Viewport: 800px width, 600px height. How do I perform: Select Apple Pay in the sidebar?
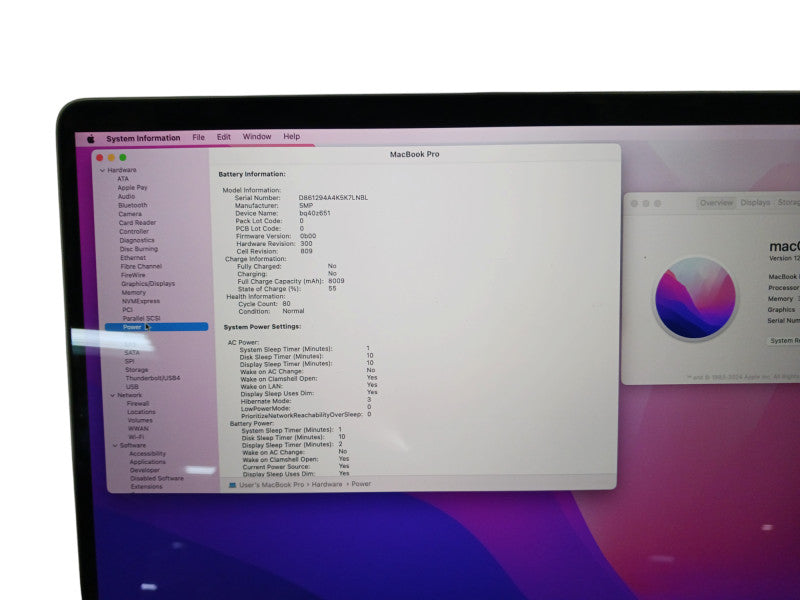point(132,188)
